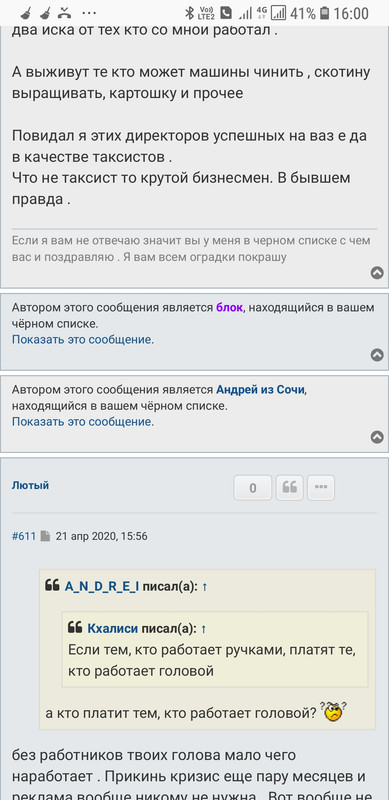The width and height of the screenshot is (389, 800).
Task: Tap quote mark icon beside Кхалиси
Action: pyautogui.click(x=75, y=628)
